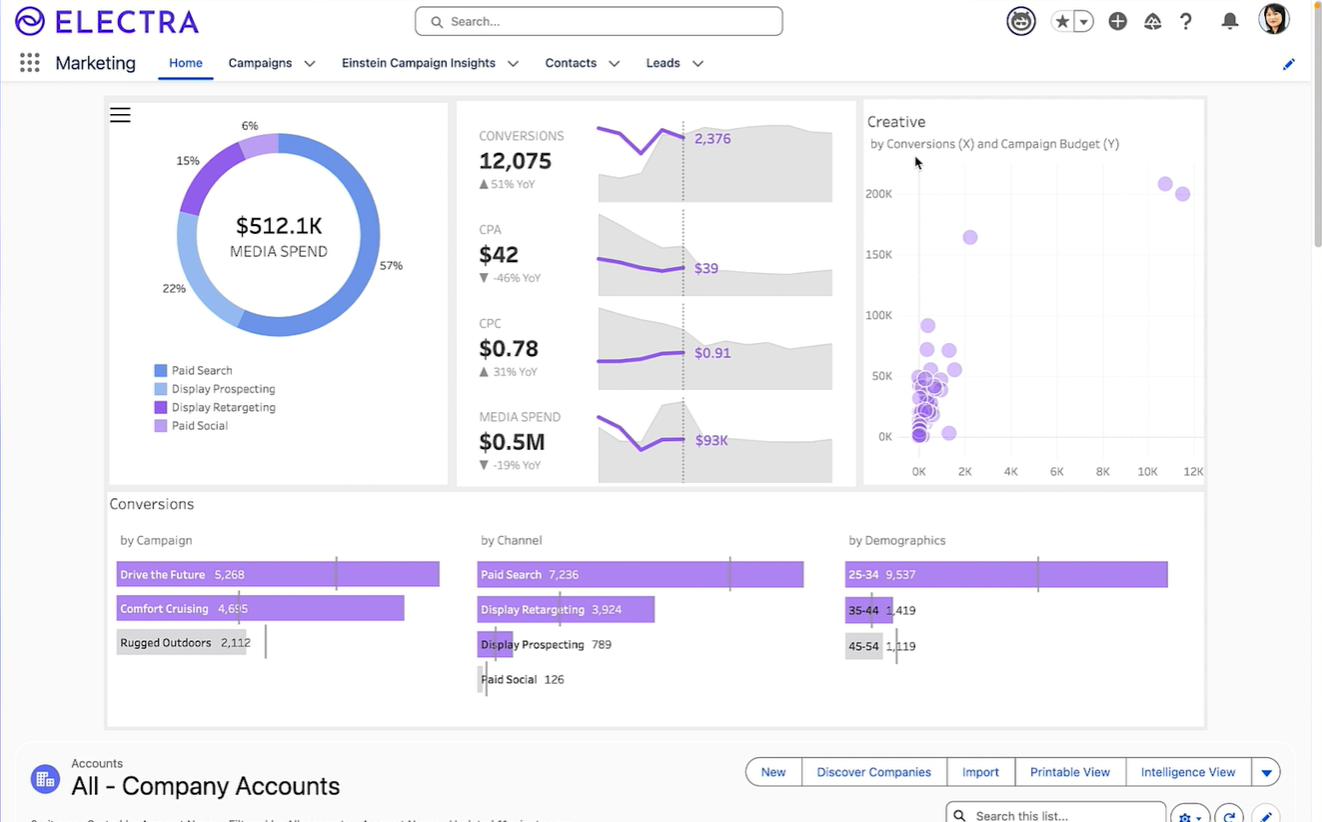Expand the favorites list dropdown arrow
The width and height of the screenshot is (1322, 822).
pyautogui.click(x=1083, y=21)
